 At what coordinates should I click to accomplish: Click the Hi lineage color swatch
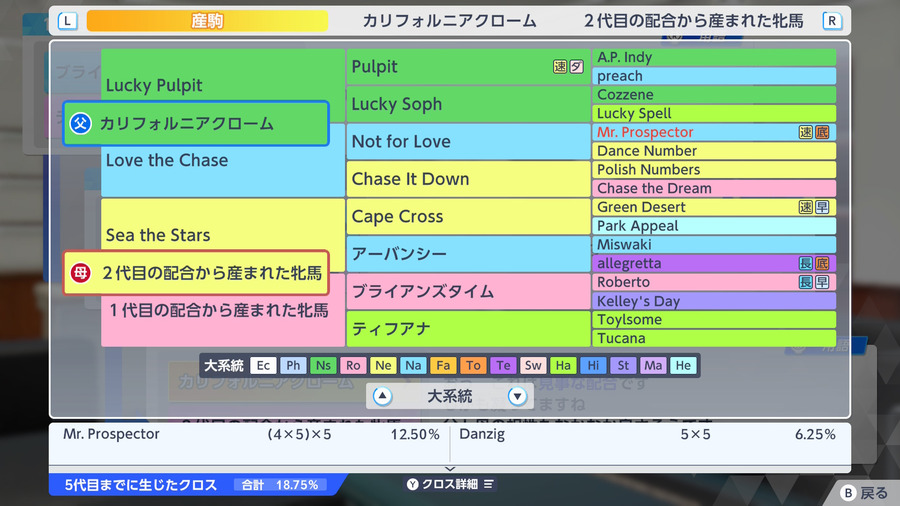click(x=593, y=365)
